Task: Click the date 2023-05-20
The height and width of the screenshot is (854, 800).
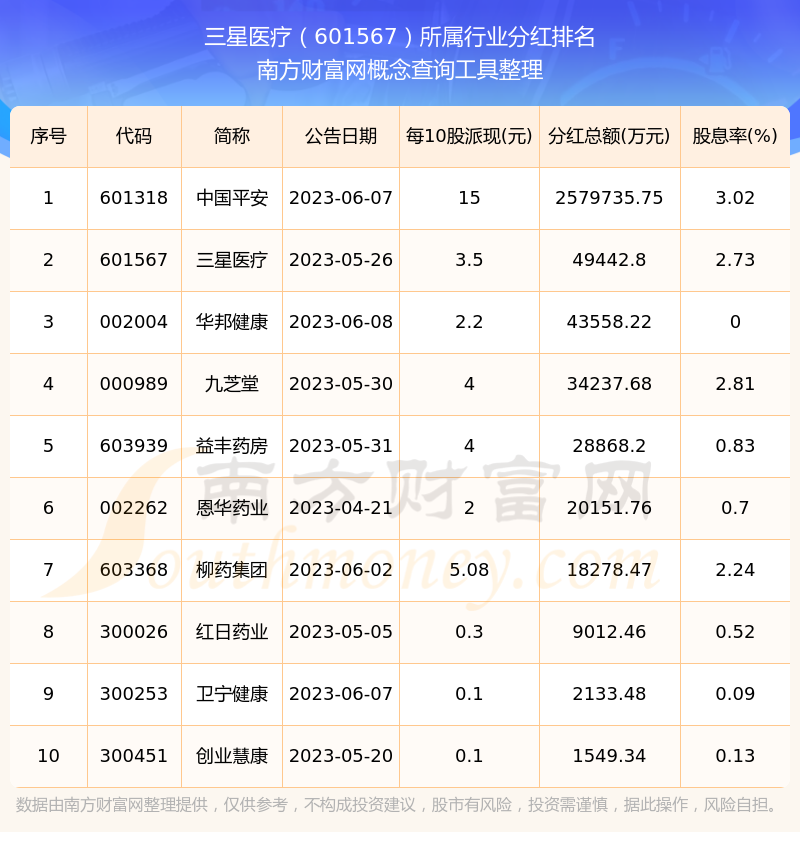Action: (341, 757)
